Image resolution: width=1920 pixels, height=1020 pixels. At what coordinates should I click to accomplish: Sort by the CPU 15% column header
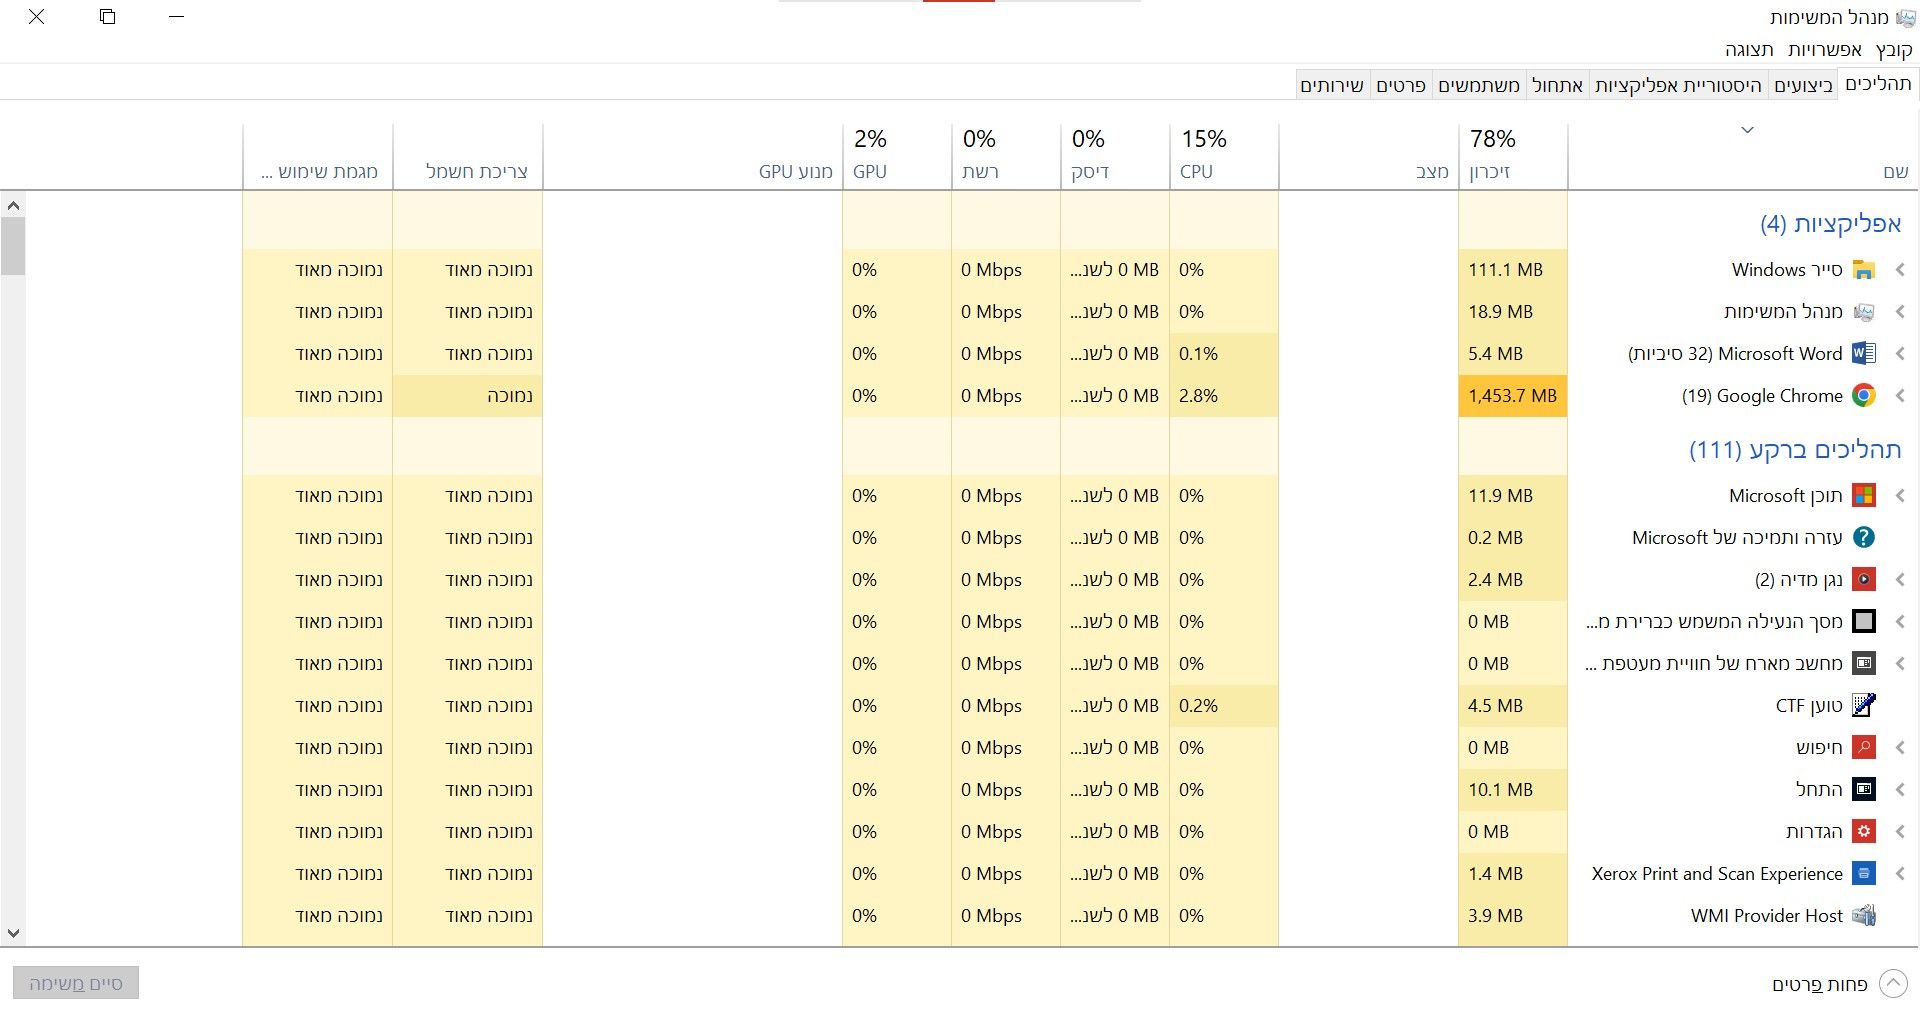[x=1223, y=155]
